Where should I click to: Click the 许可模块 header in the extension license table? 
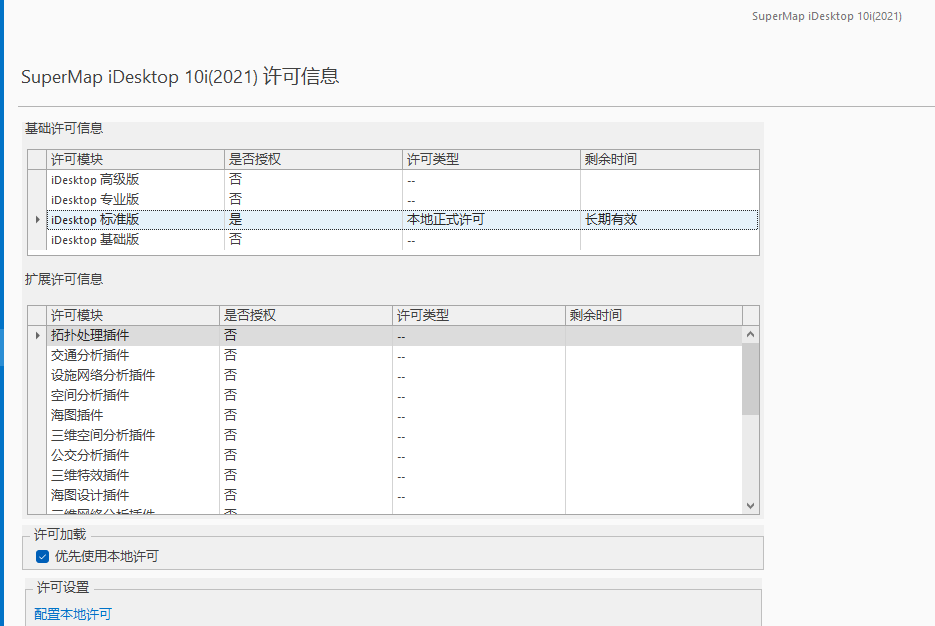(x=133, y=315)
